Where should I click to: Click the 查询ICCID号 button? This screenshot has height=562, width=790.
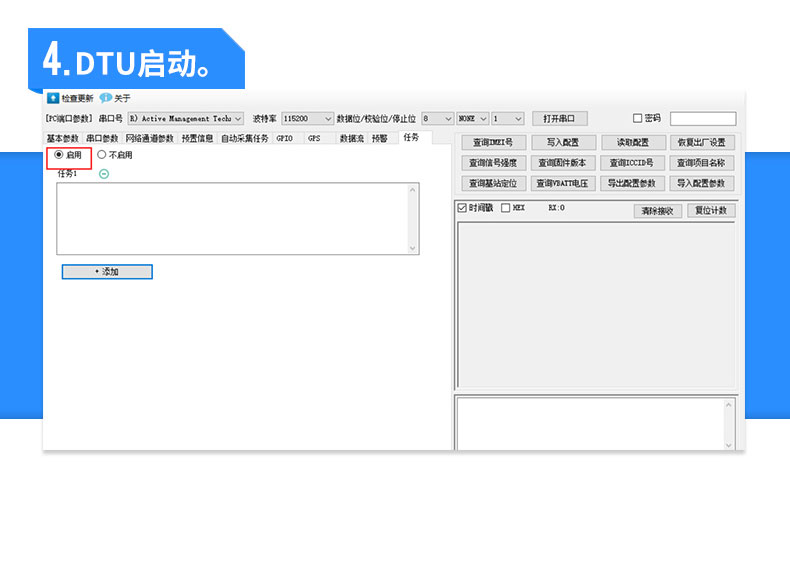click(x=632, y=163)
